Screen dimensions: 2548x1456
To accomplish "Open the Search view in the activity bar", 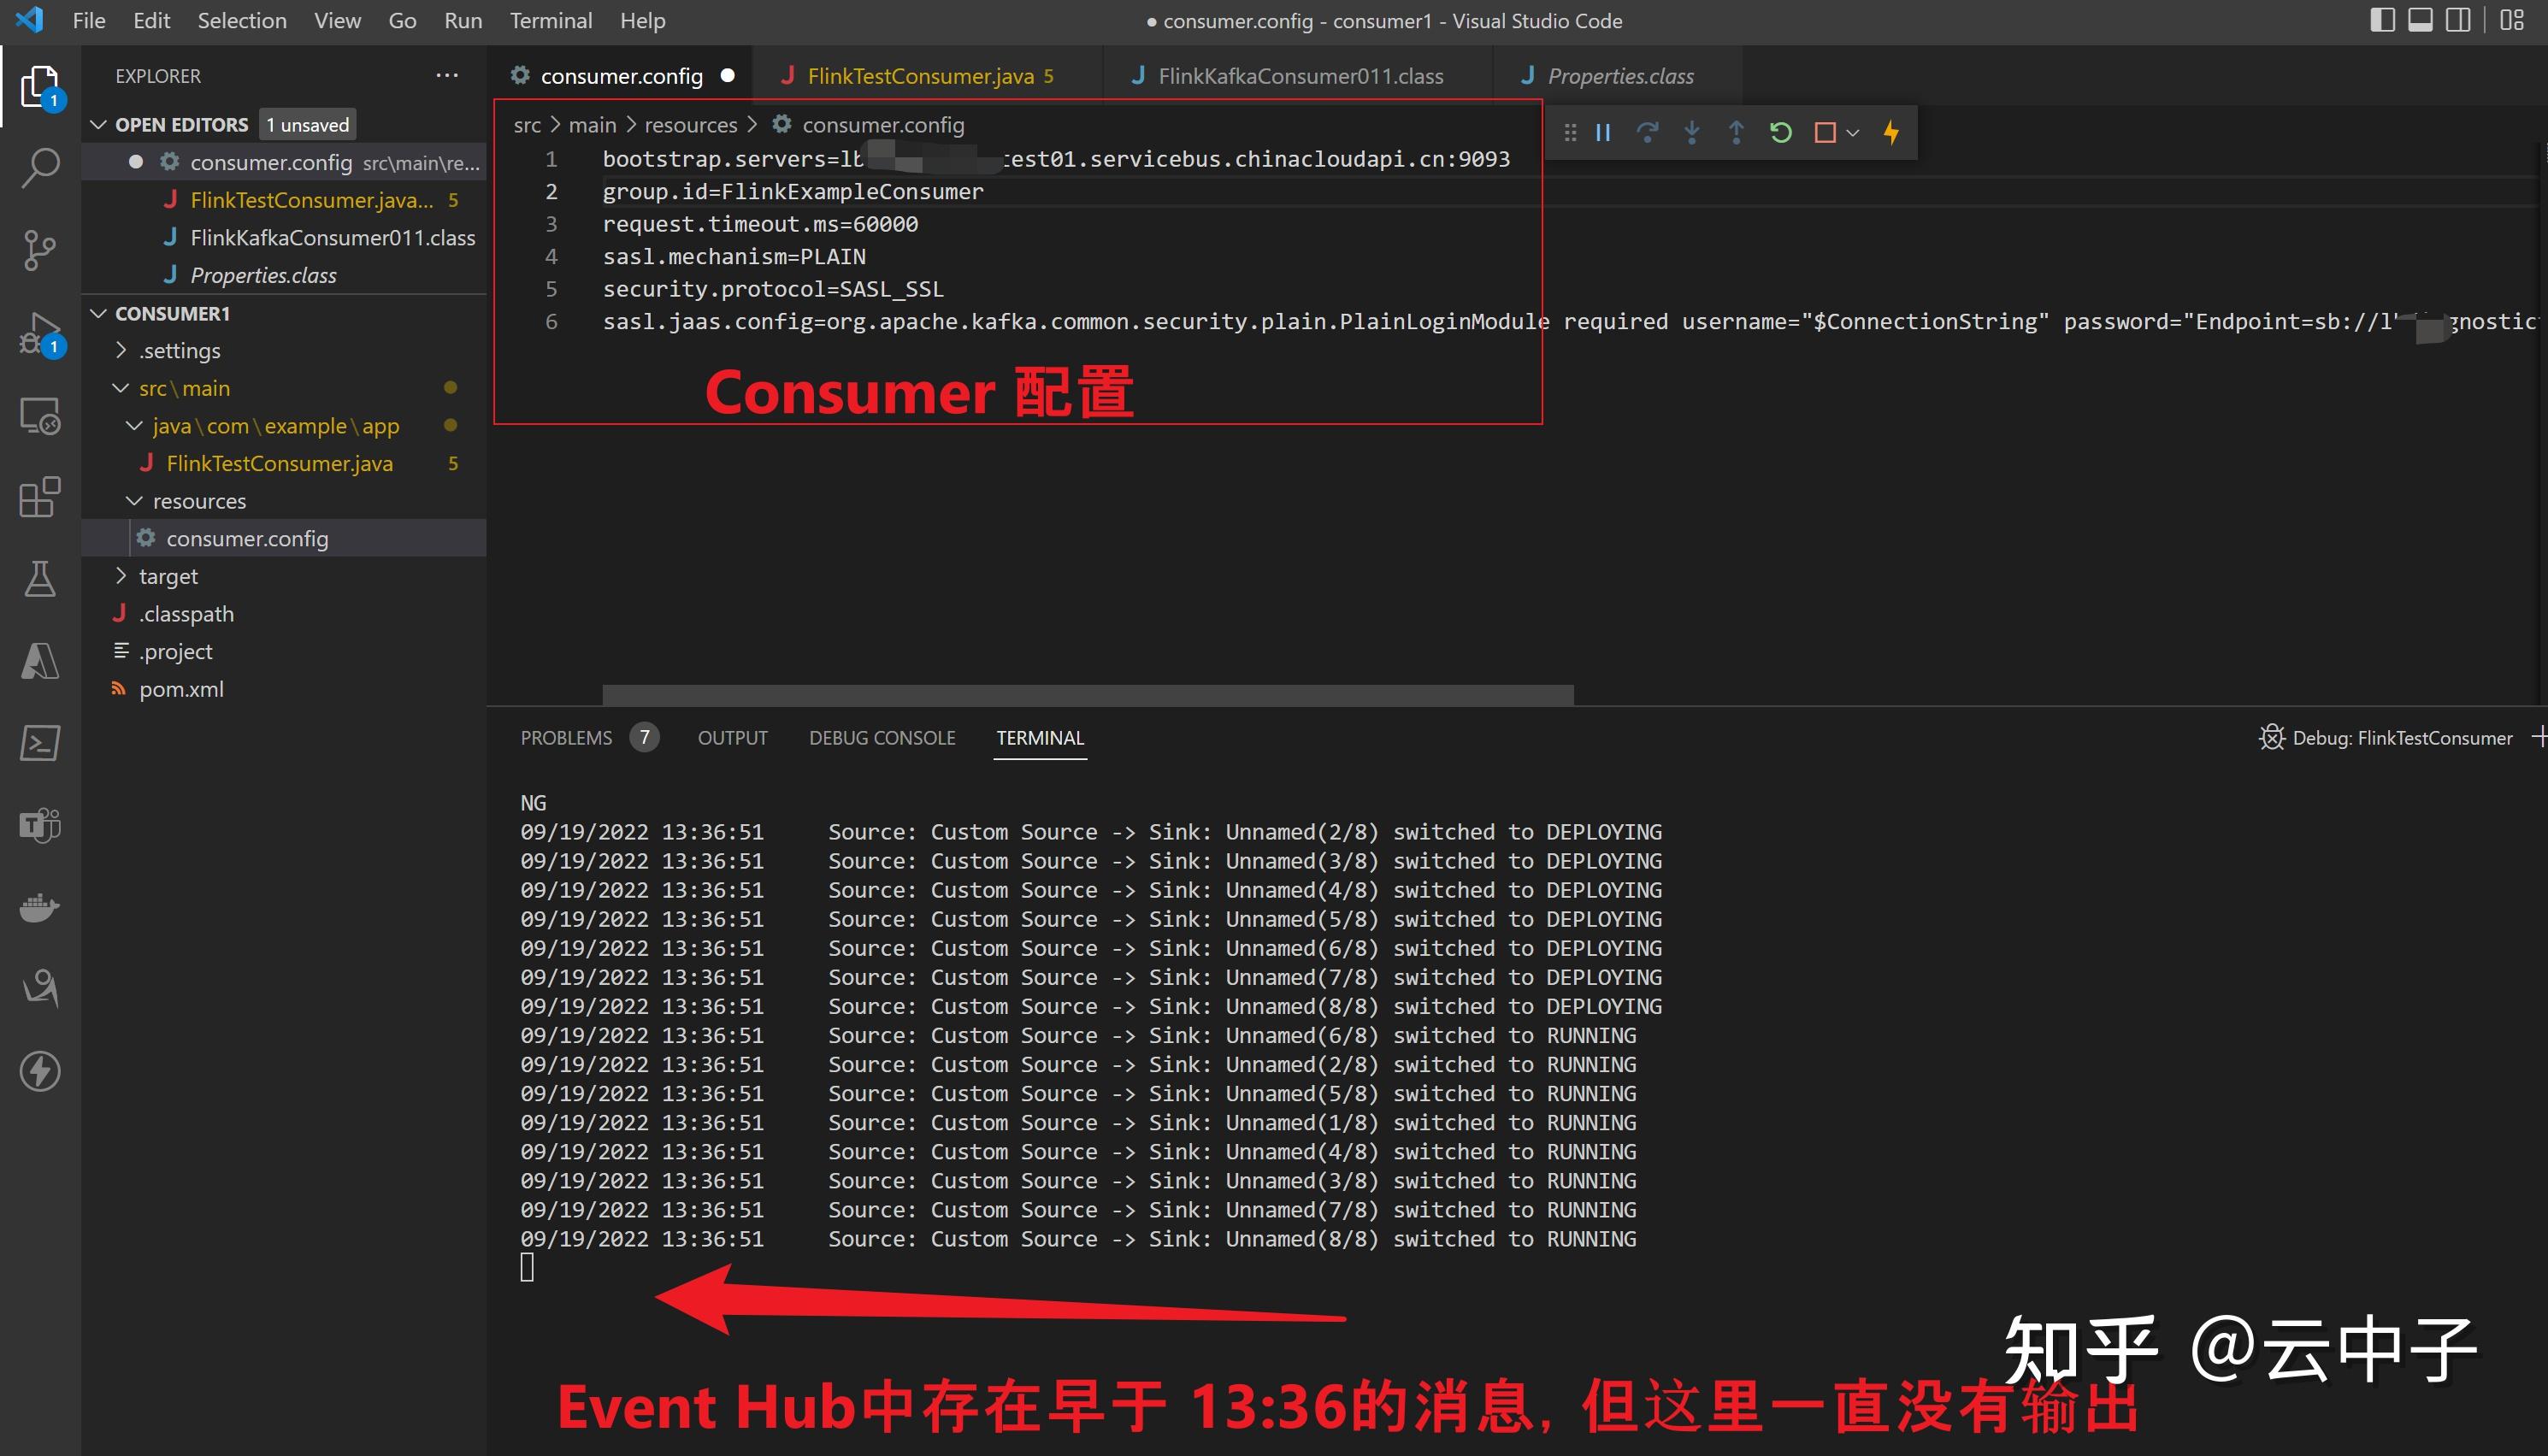I will pos(40,168).
